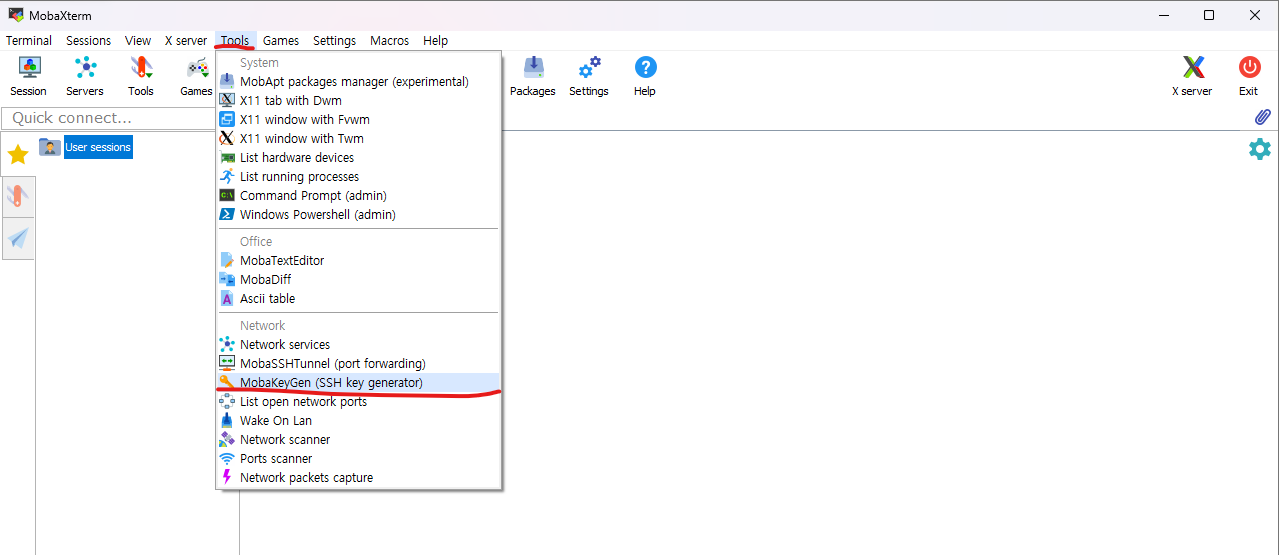Choose List open network ports
The image size is (1279, 555).
click(358, 402)
